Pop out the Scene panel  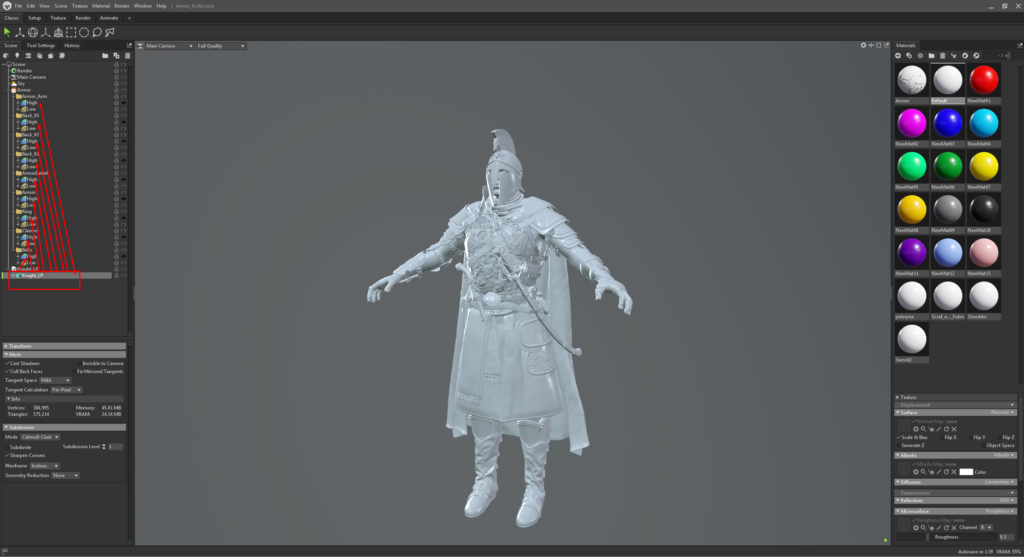point(129,46)
